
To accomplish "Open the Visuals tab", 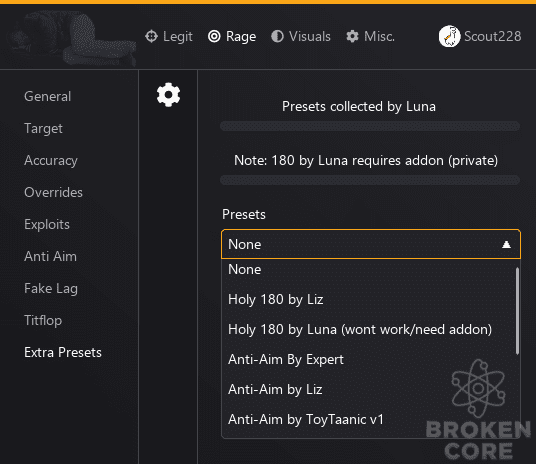I will 300,36.
